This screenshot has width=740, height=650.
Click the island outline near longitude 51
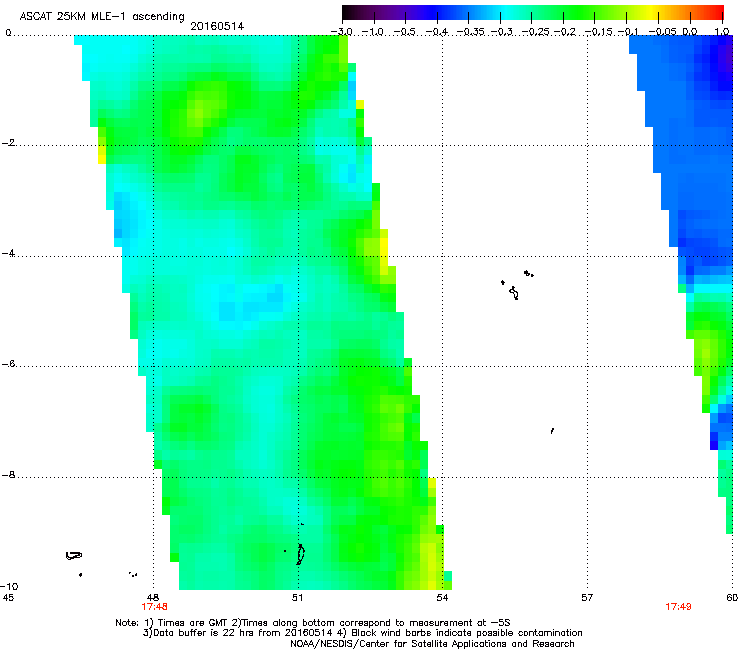[300, 554]
